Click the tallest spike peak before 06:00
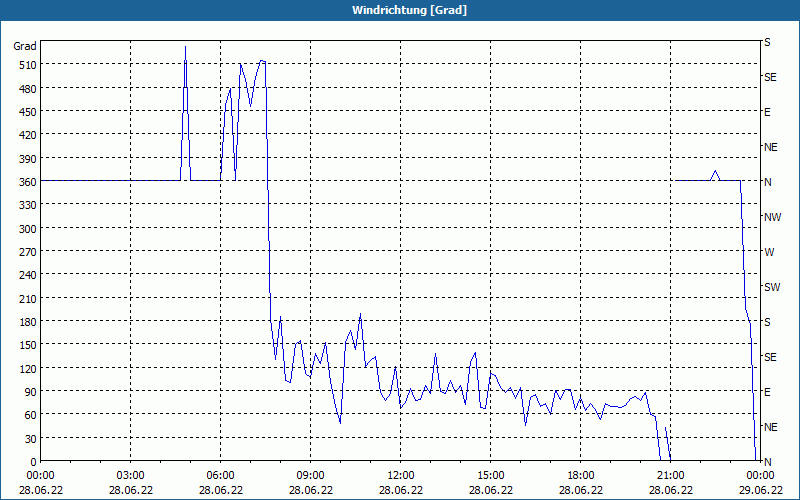Image resolution: width=800 pixels, height=500 pixels. click(185, 47)
